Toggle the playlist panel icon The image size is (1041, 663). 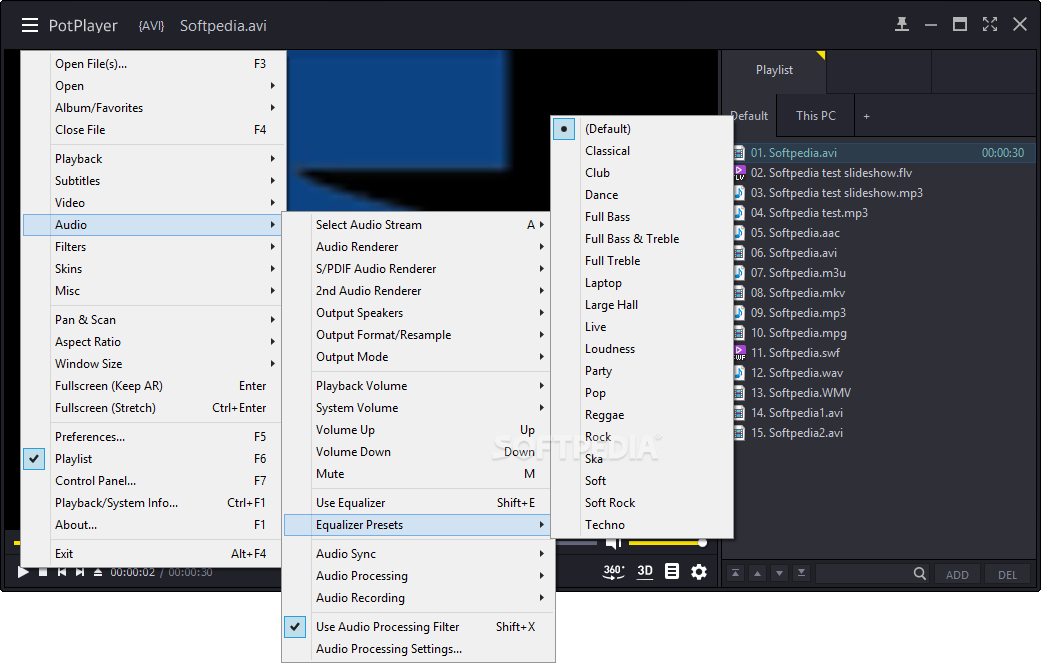672,571
